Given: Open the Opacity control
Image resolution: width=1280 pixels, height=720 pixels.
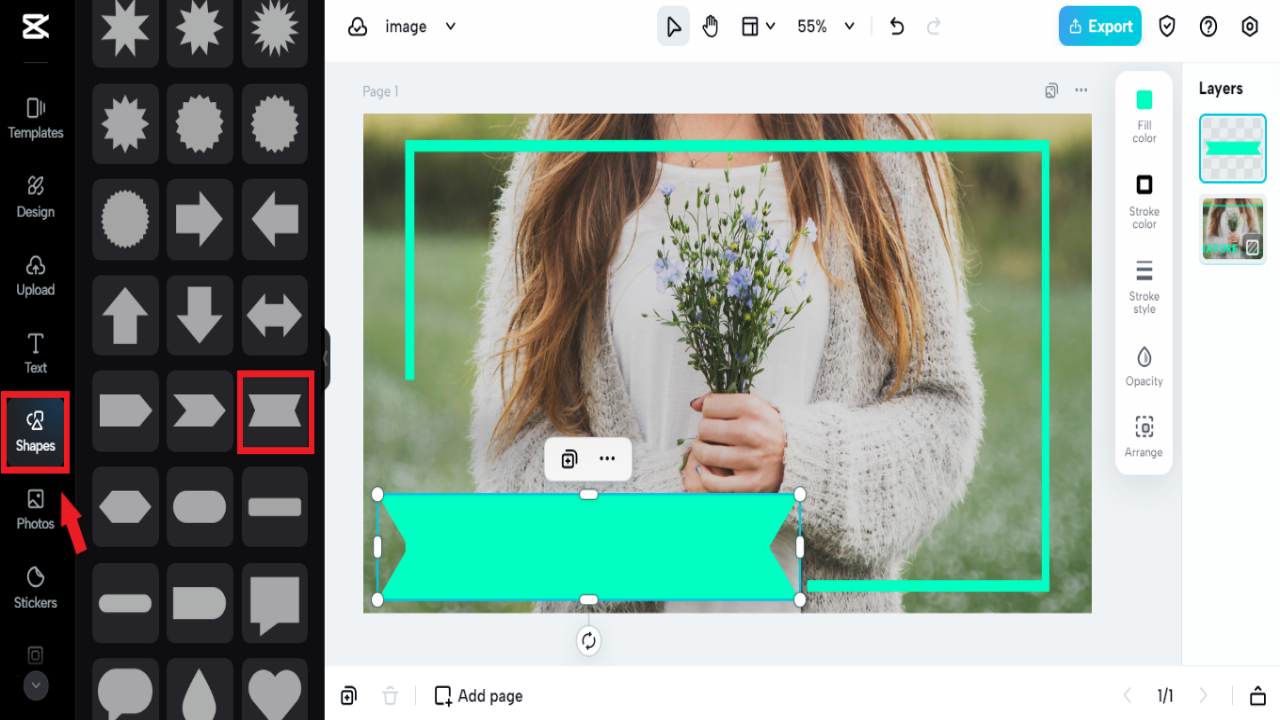Looking at the screenshot, I should pos(1144,366).
